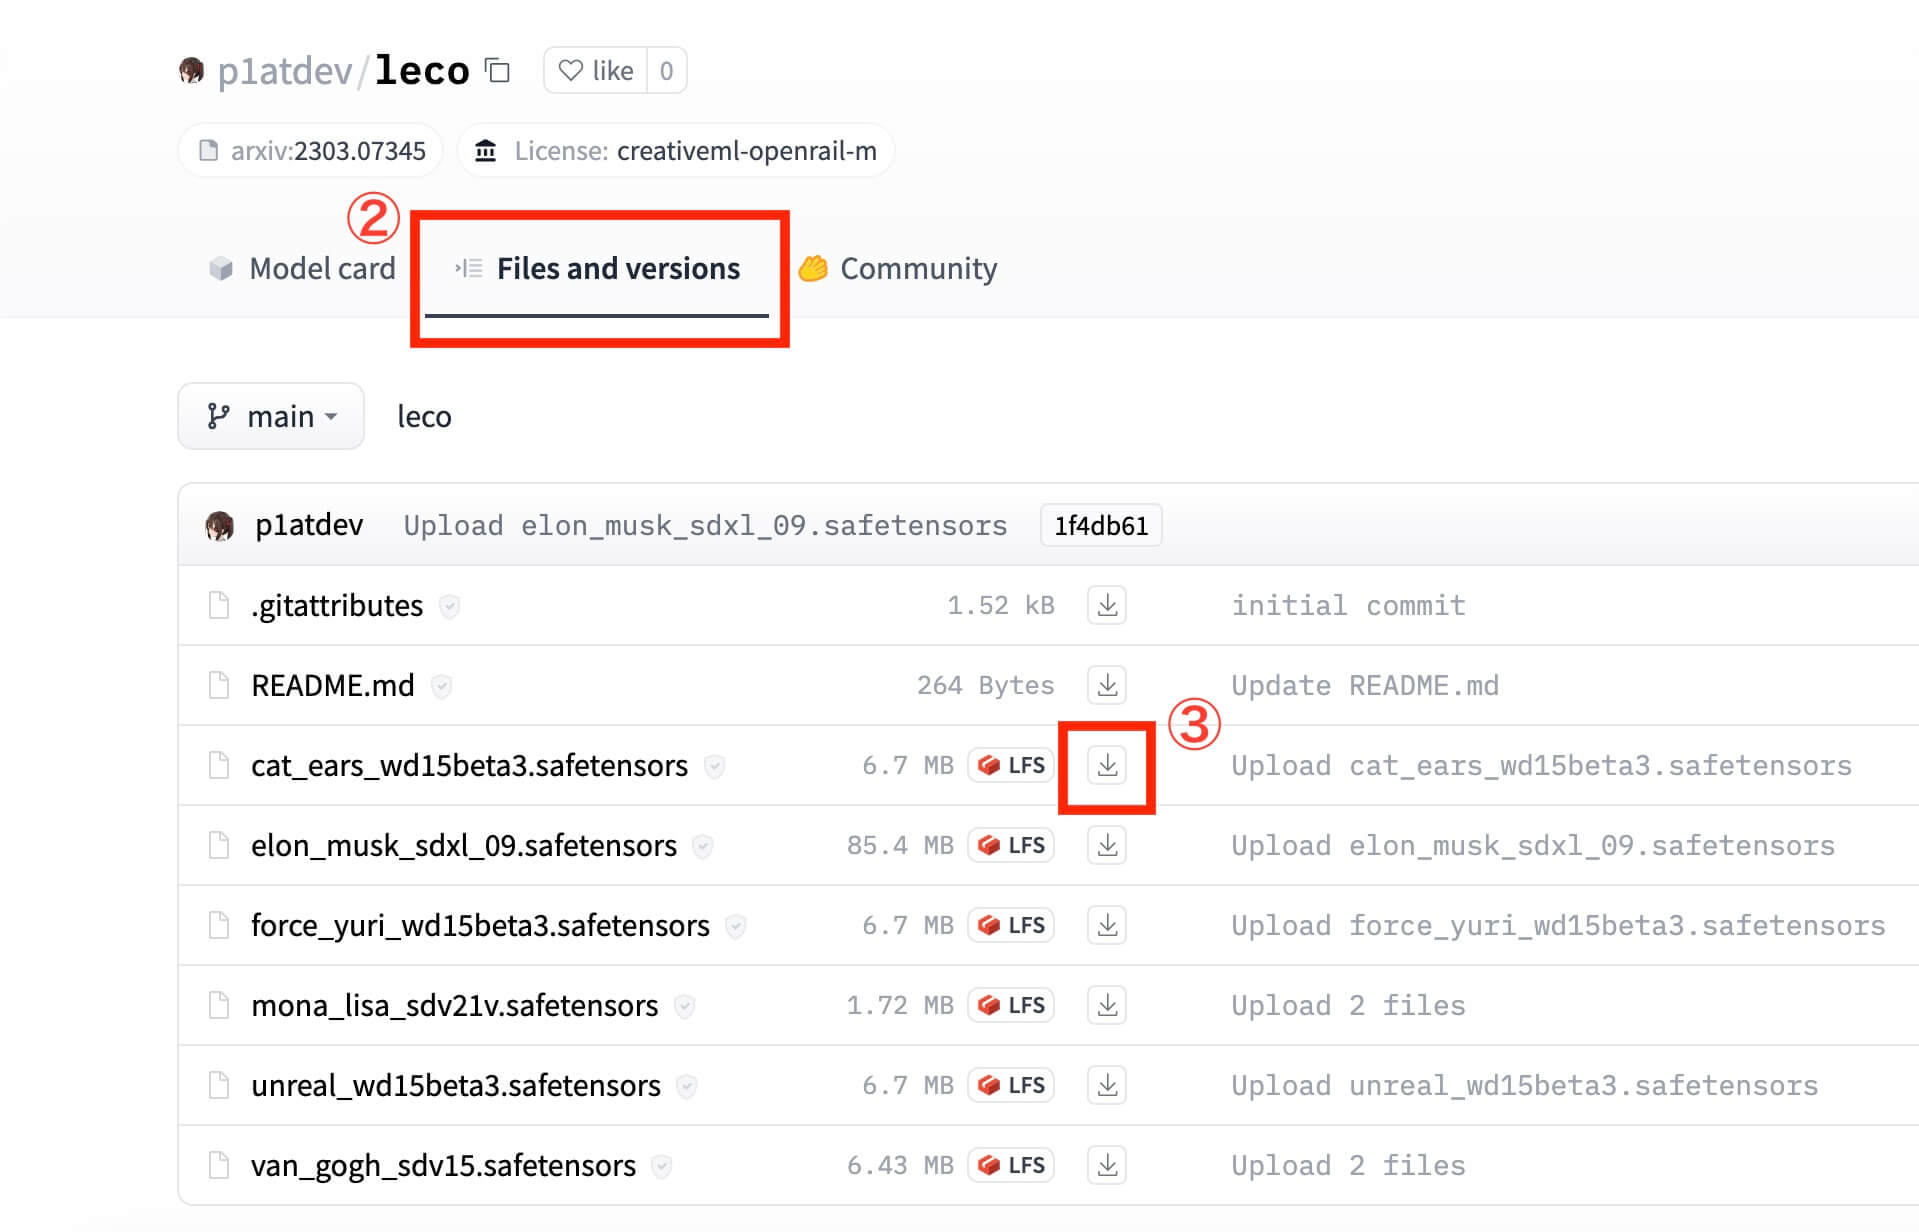
Task: Open the p1atdev profile link in header
Action: pyautogui.click(x=284, y=71)
